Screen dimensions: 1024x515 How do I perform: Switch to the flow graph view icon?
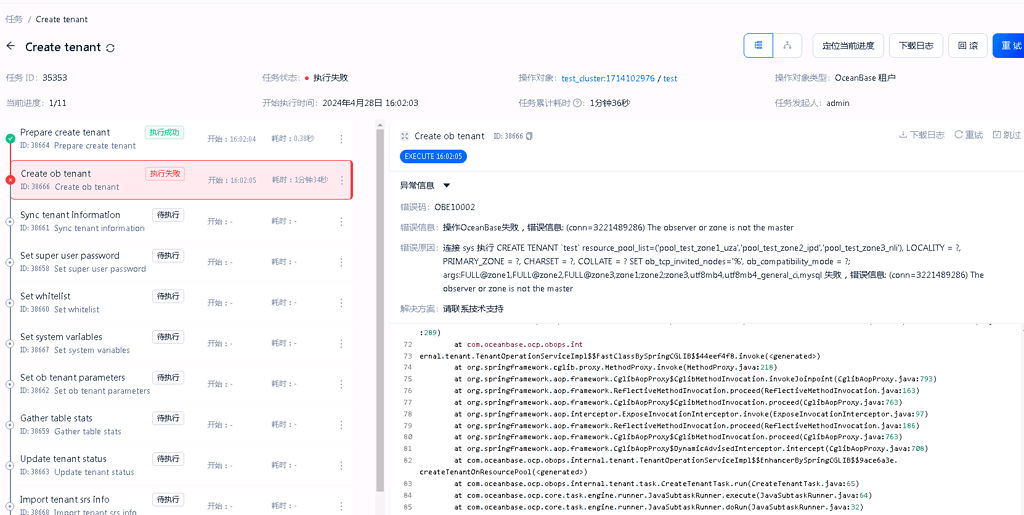click(x=788, y=46)
